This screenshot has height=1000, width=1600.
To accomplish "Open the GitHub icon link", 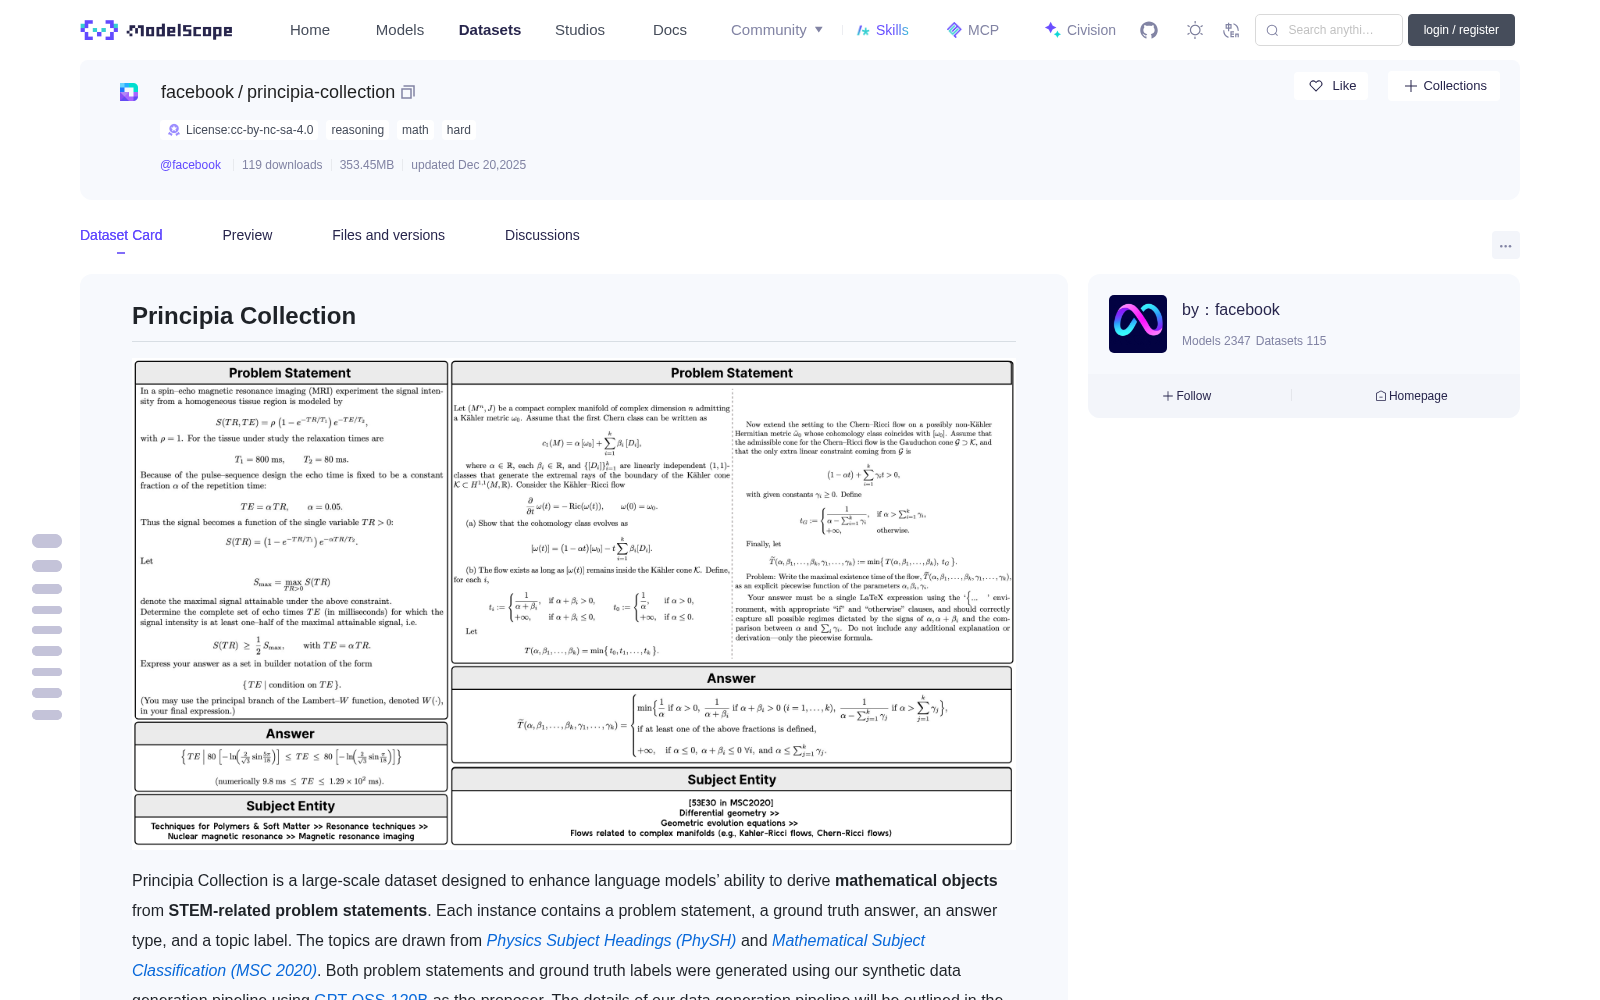I will point(1149,30).
